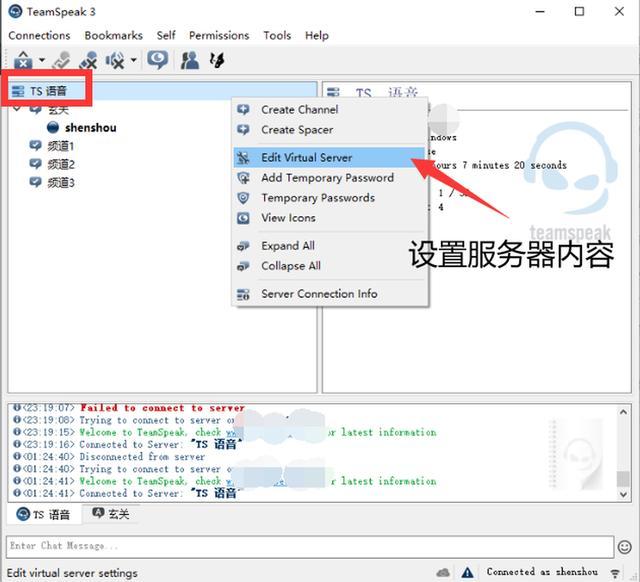Click 'Disconnected from server' log line
This screenshot has height=582, width=640.
[x=142, y=456]
